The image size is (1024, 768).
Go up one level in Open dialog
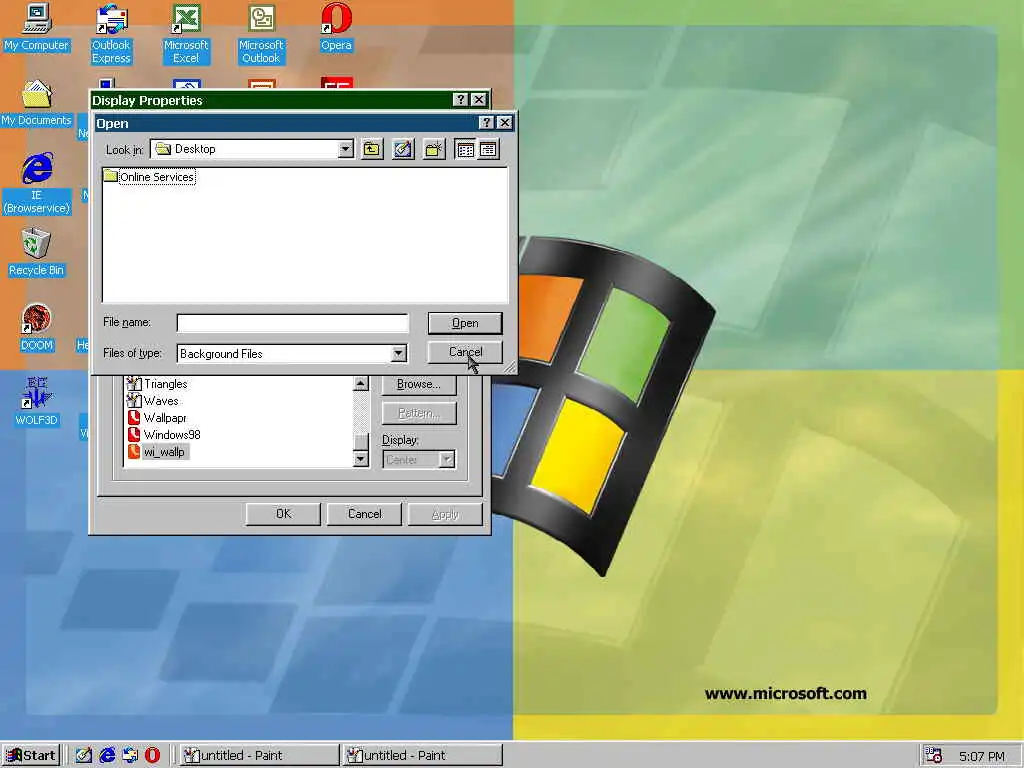(372, 150)
